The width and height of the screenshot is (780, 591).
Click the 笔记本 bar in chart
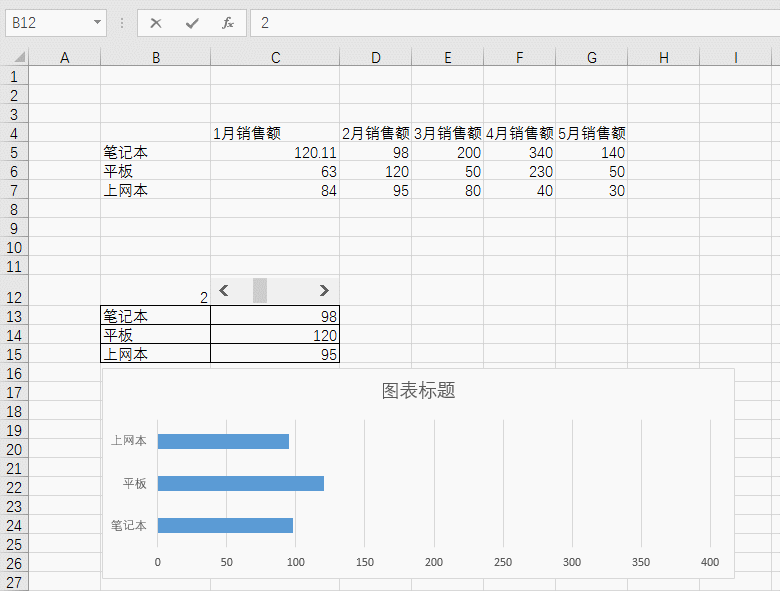tap(225, 525)
